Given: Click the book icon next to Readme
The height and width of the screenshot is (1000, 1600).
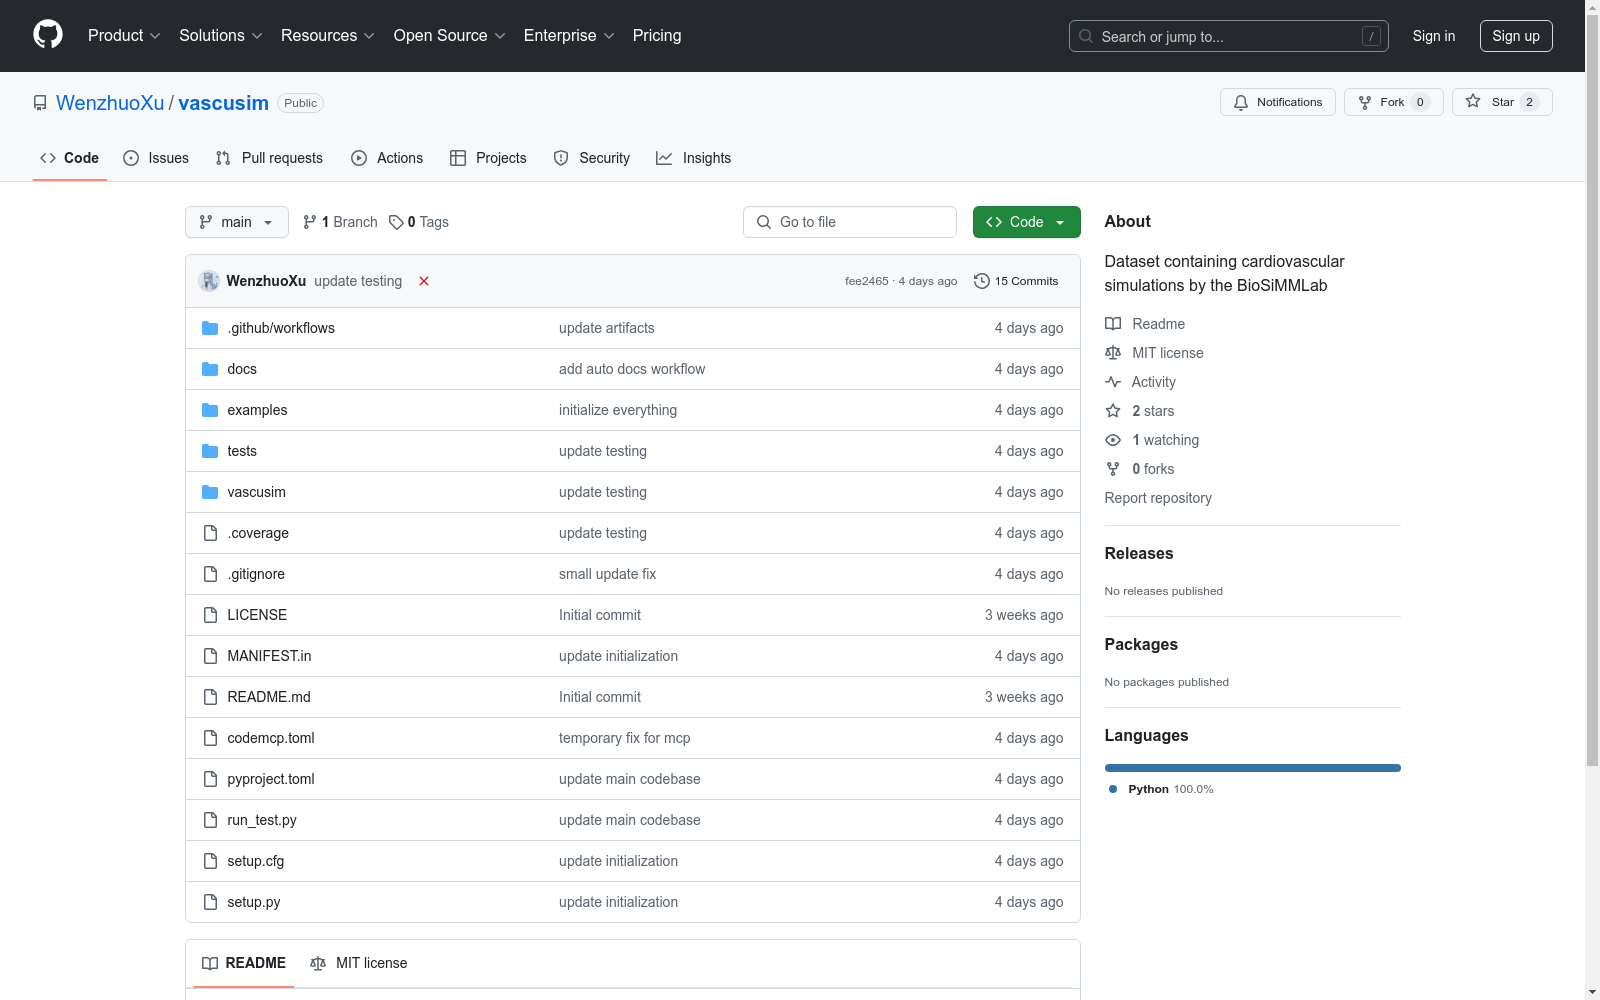Looking at the screenshot, I should pyautogui.click(x=1113, y=324).
